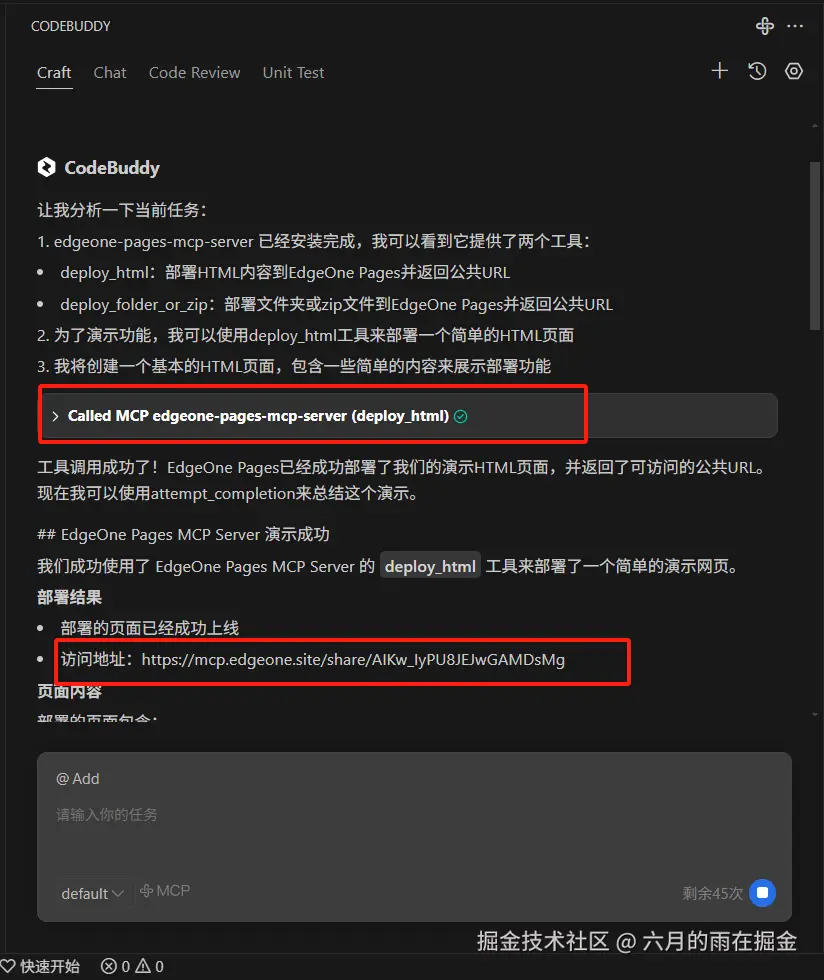Screen dimensions: 824x980
Task: Open the default mode dropdown
Action: 93,894
